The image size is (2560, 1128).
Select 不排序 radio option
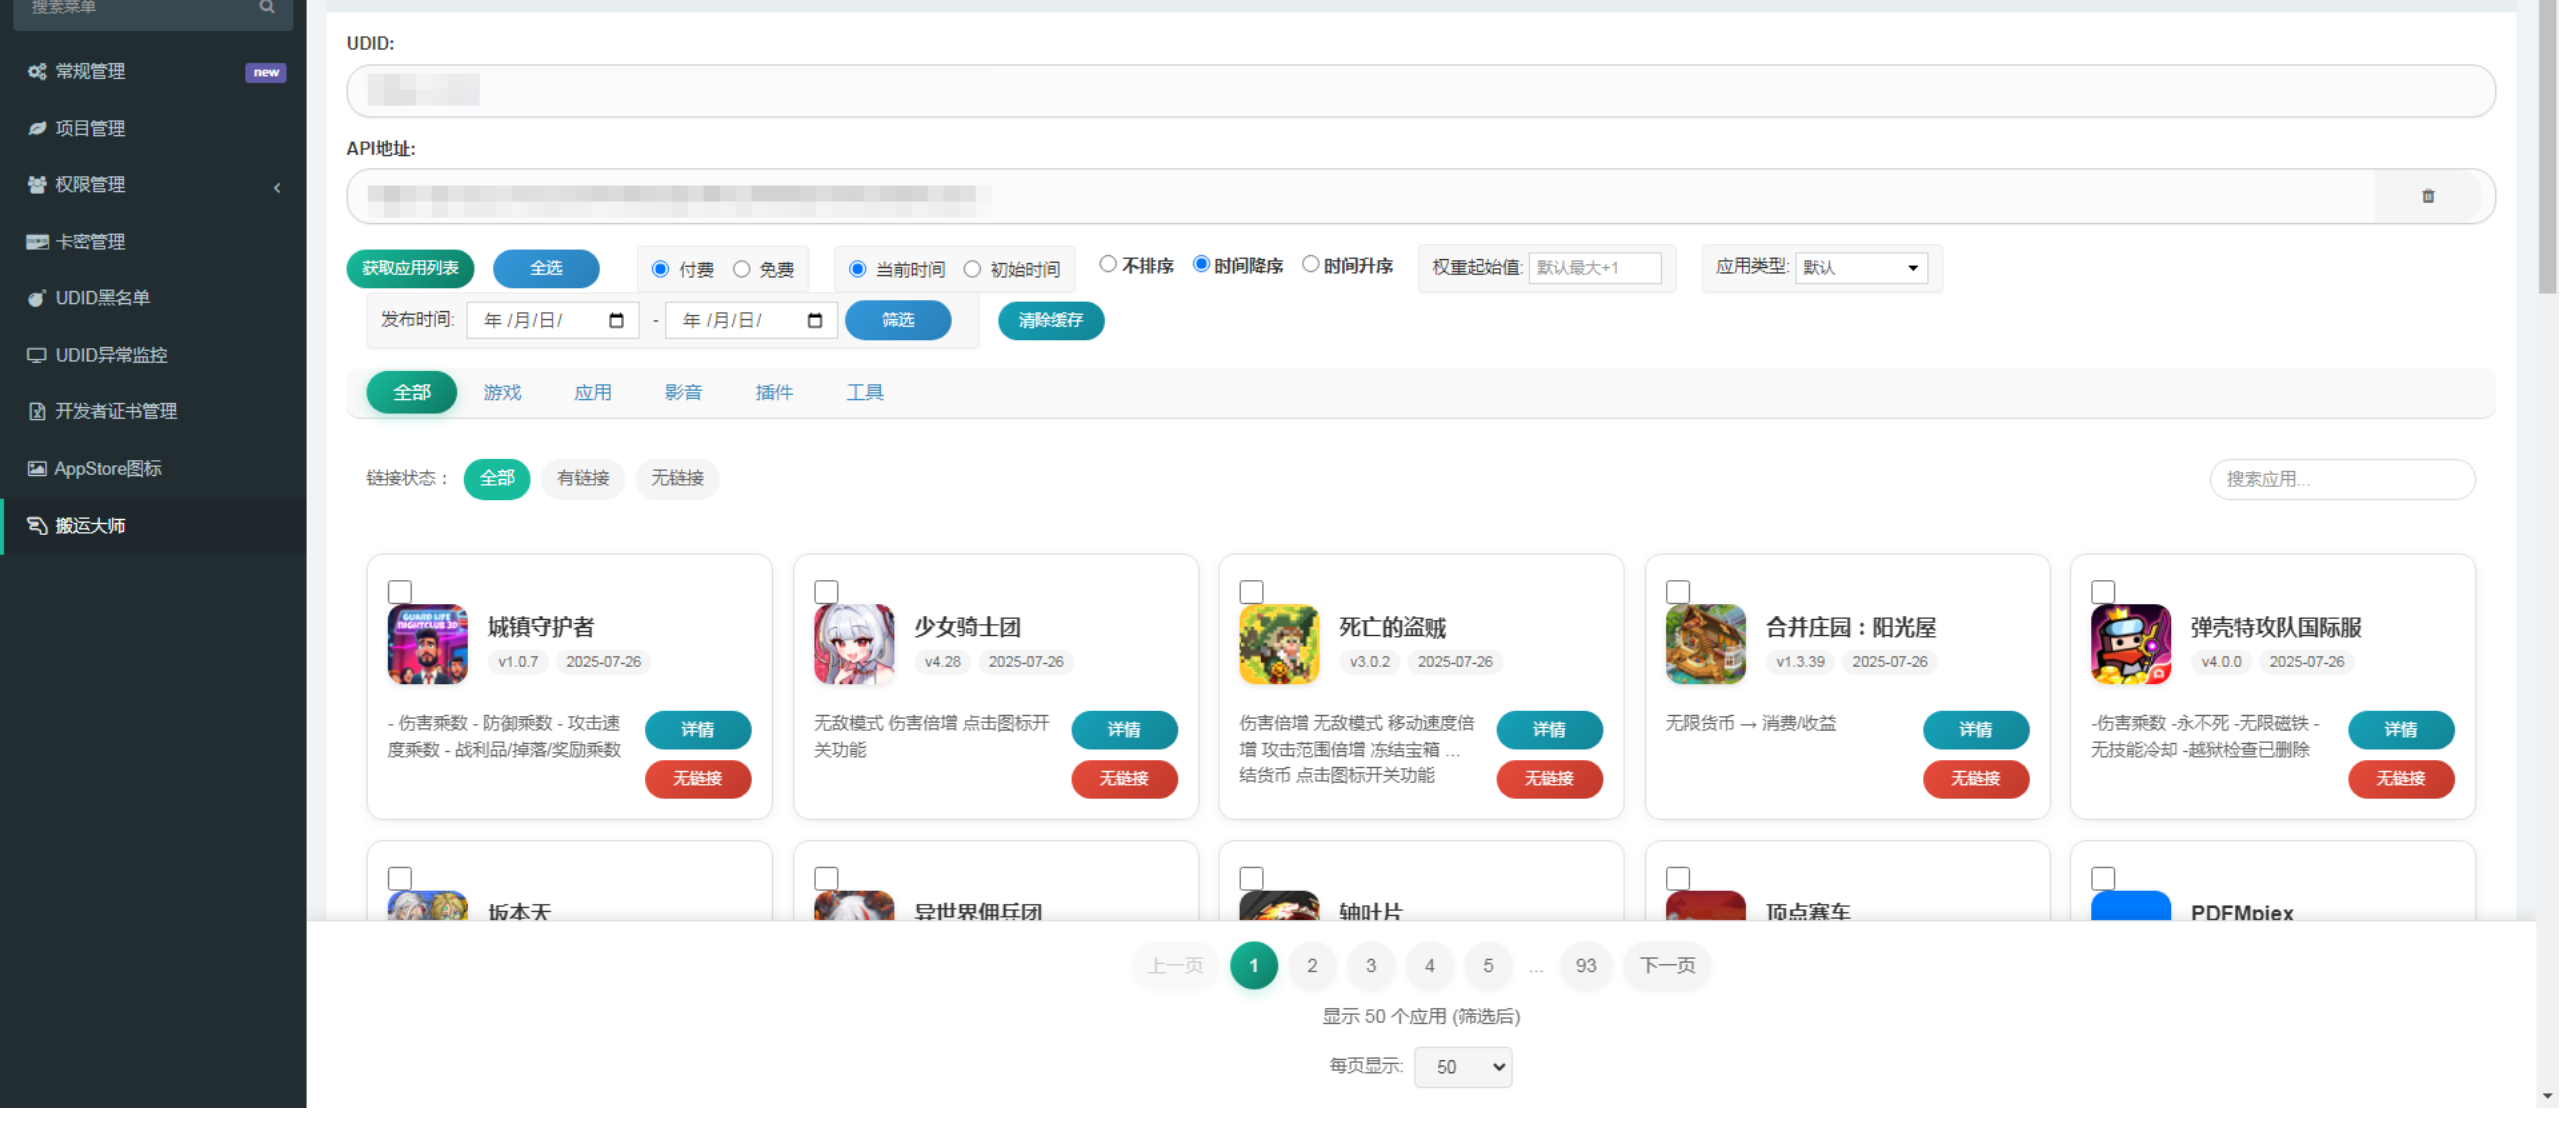point(1108,264)
